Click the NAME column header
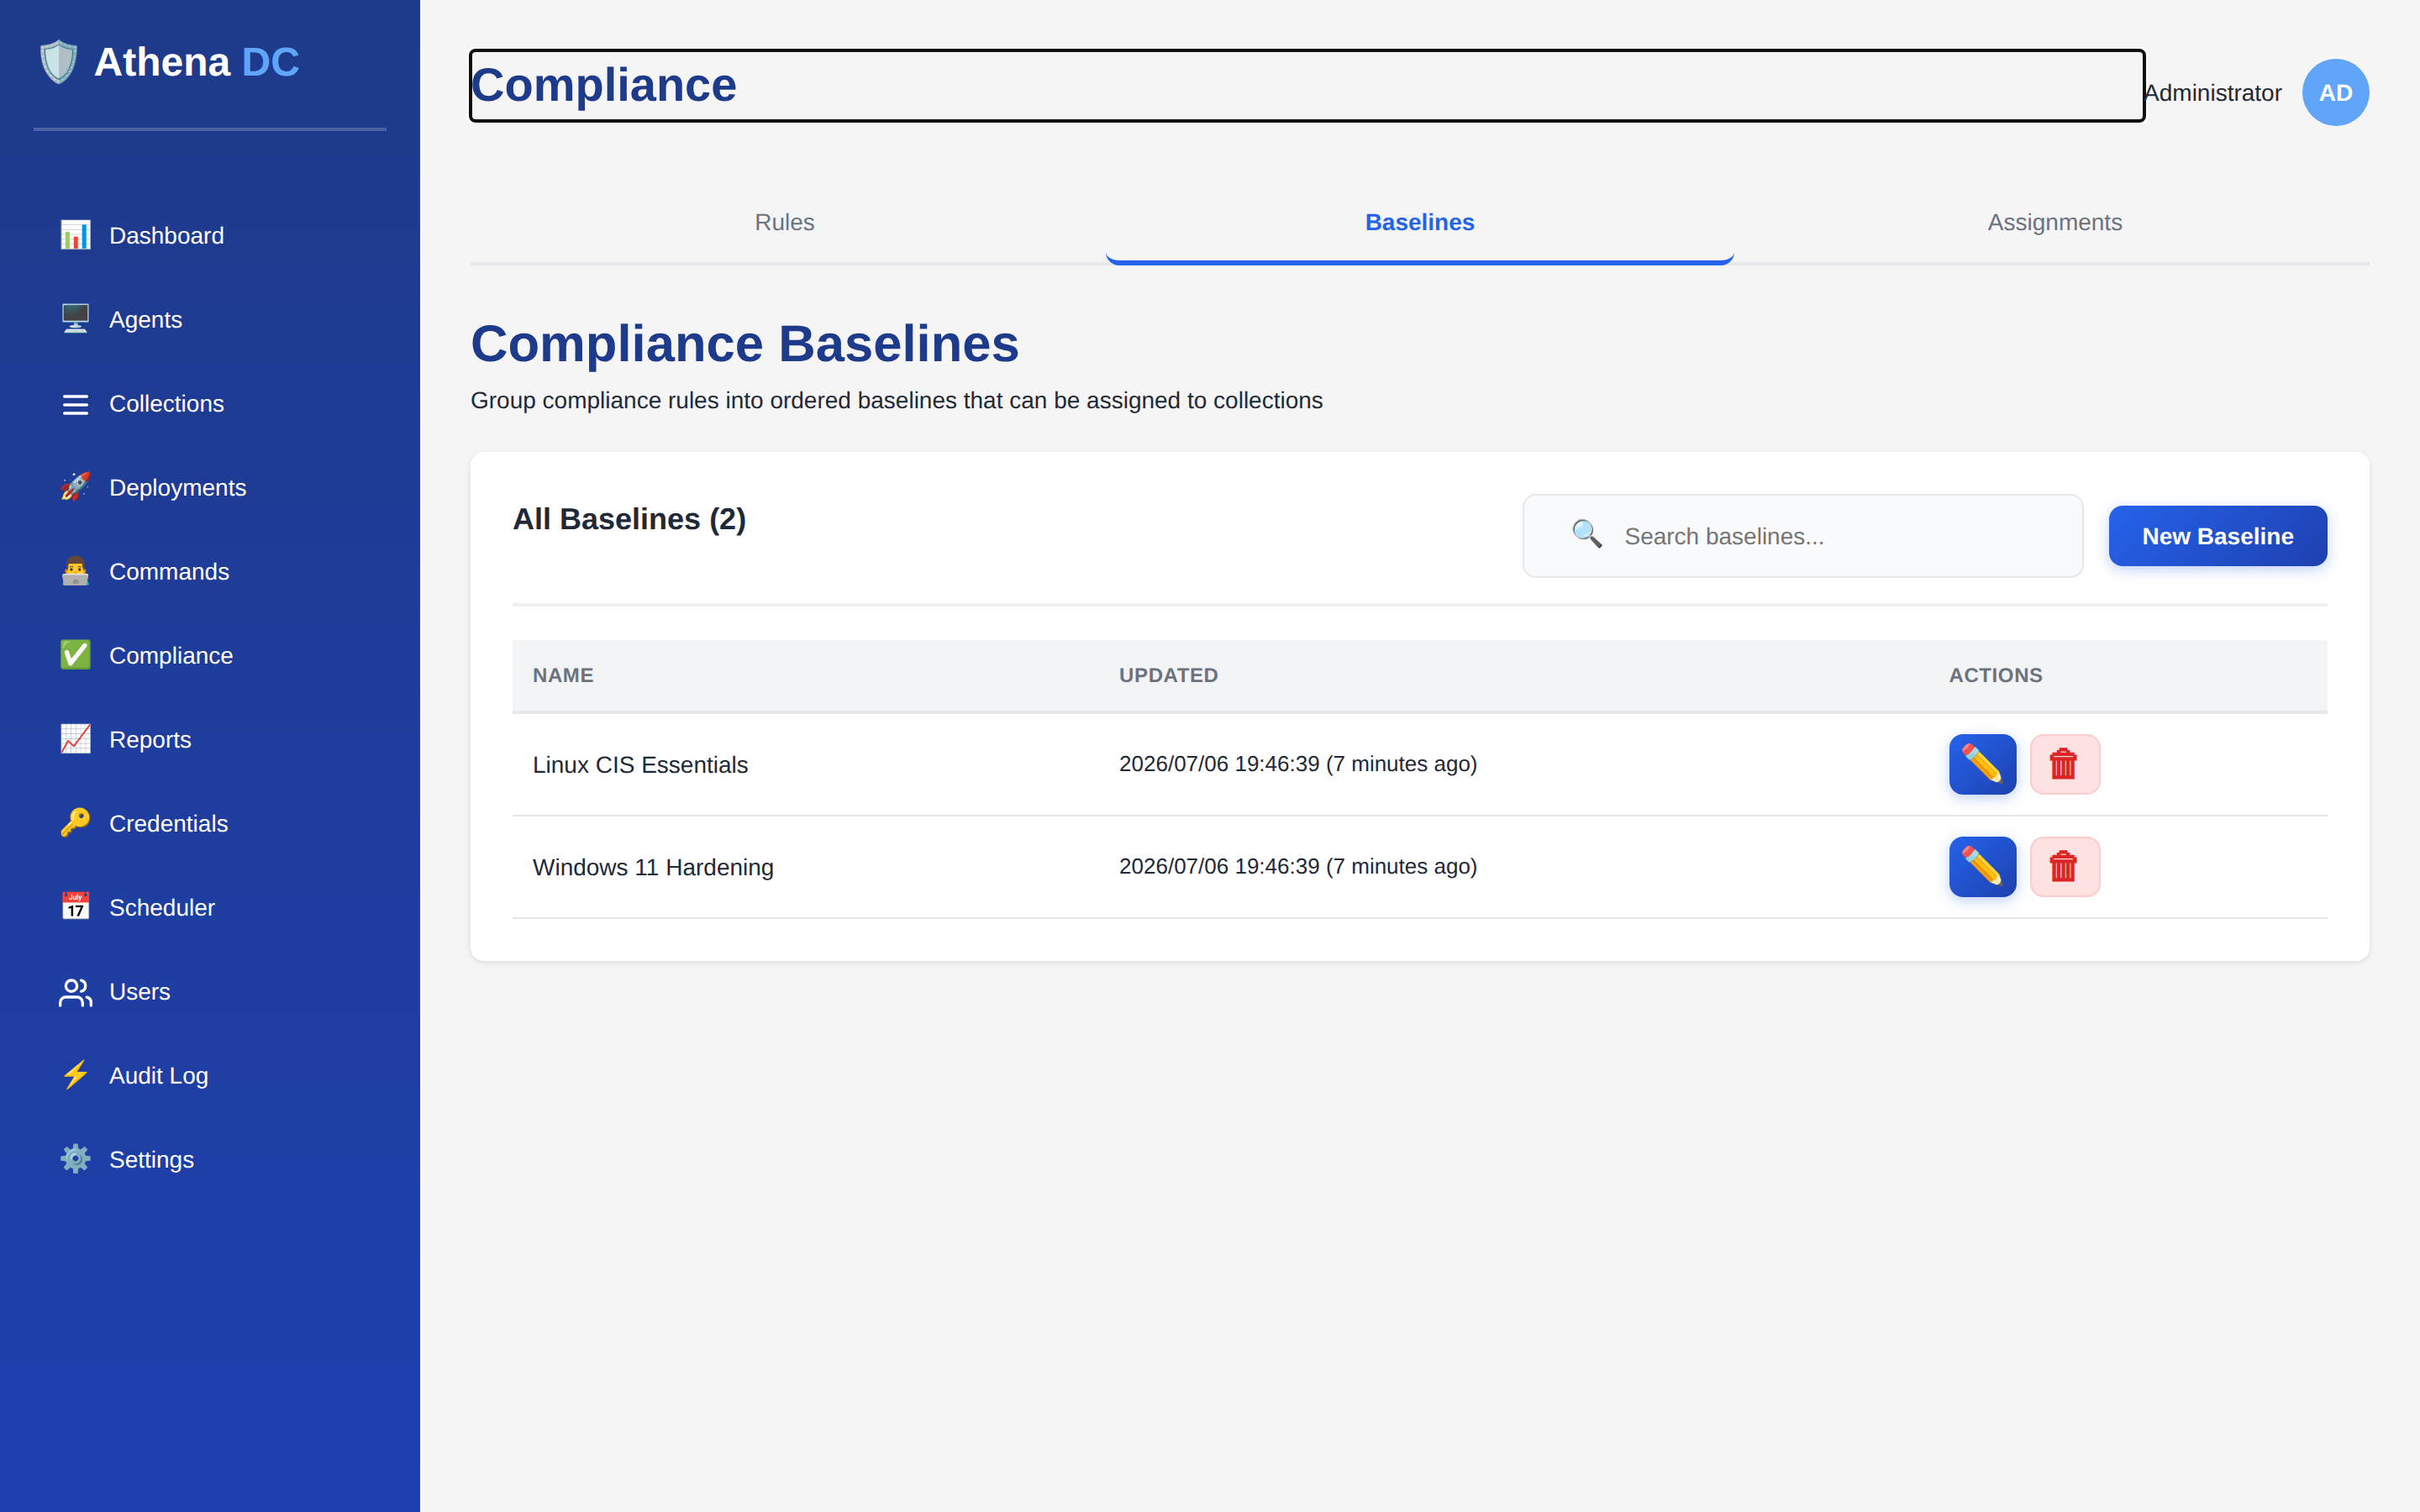This screenshot has height=1512, width=2420. pyautogui.click(x=563, y=675)
